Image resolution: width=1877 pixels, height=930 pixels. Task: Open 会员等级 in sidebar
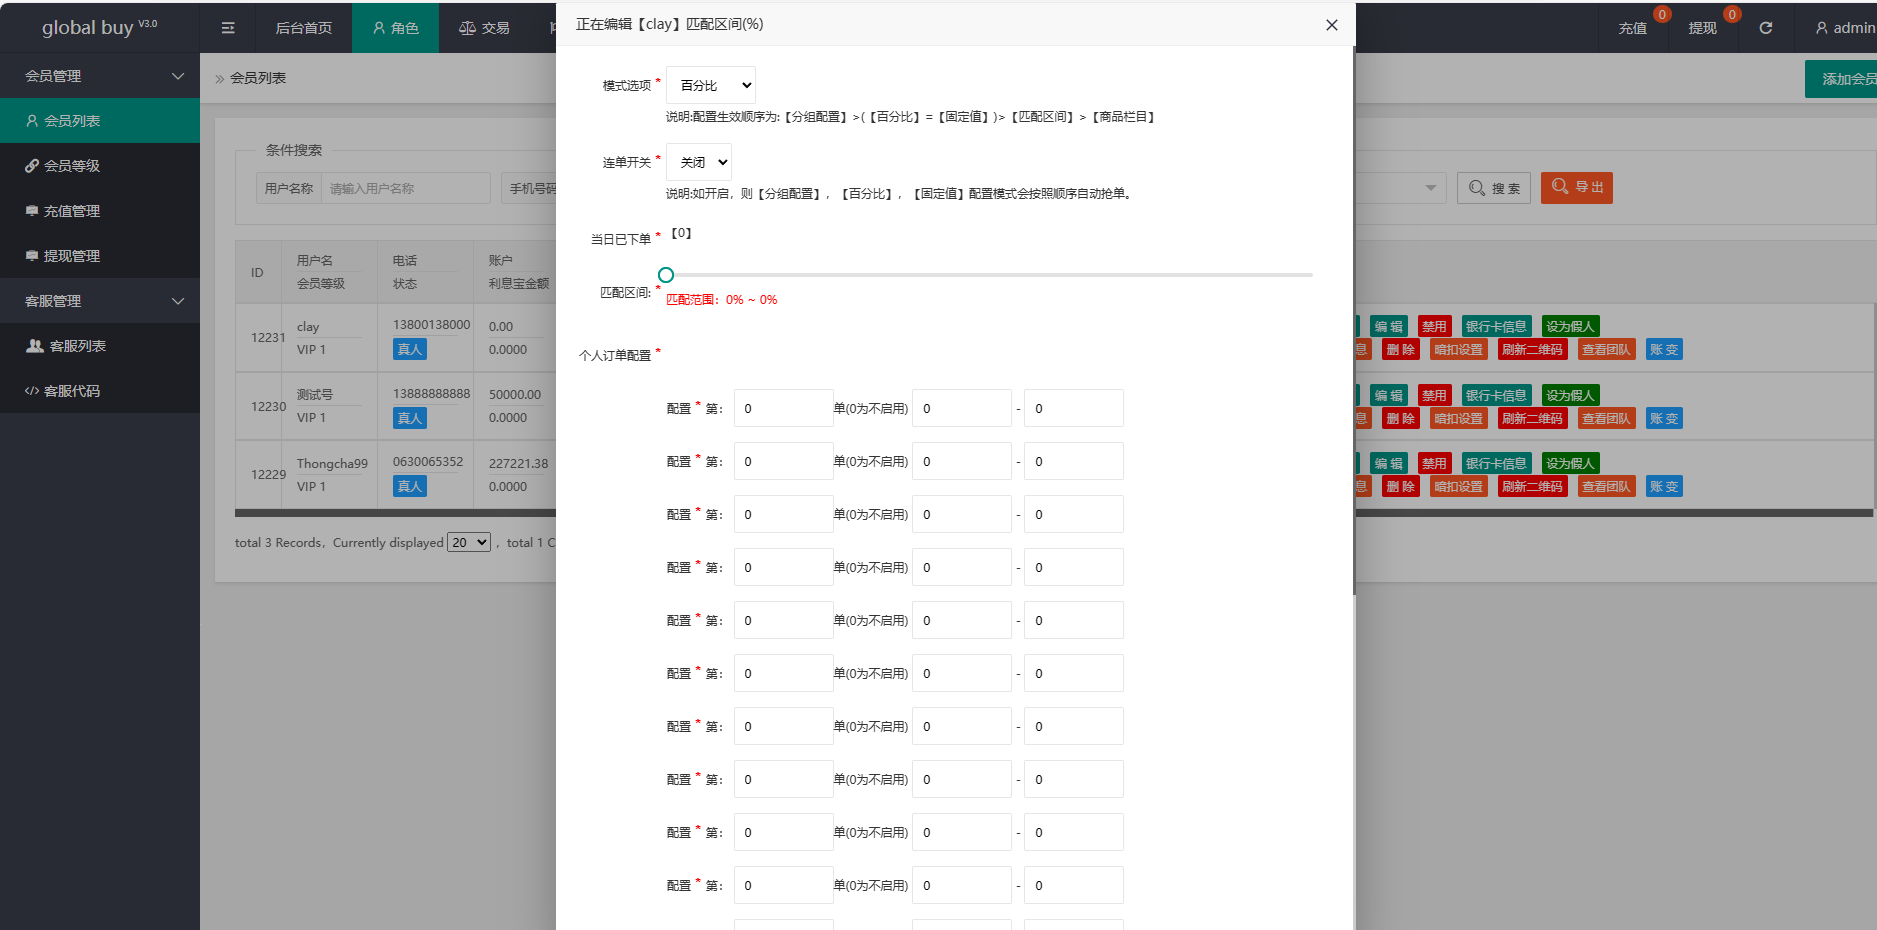coord(100,166)
